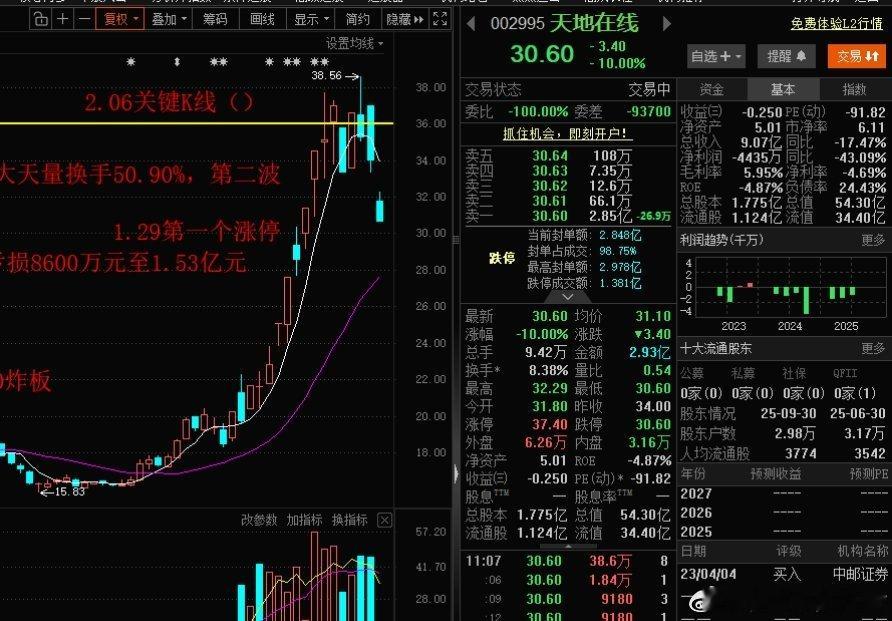
Task: Zoom in with the + toolbar icon
Action: click(62, 19)
